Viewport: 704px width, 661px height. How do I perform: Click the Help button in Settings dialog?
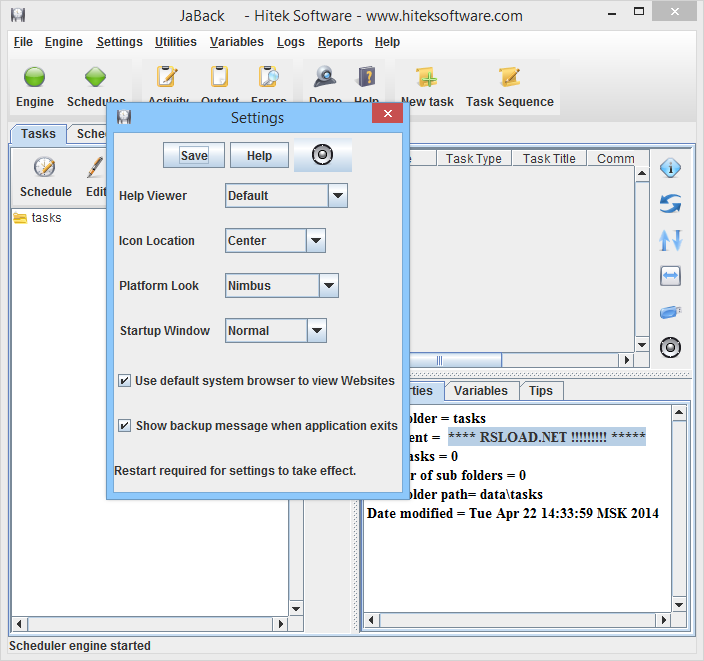(259, 156)
